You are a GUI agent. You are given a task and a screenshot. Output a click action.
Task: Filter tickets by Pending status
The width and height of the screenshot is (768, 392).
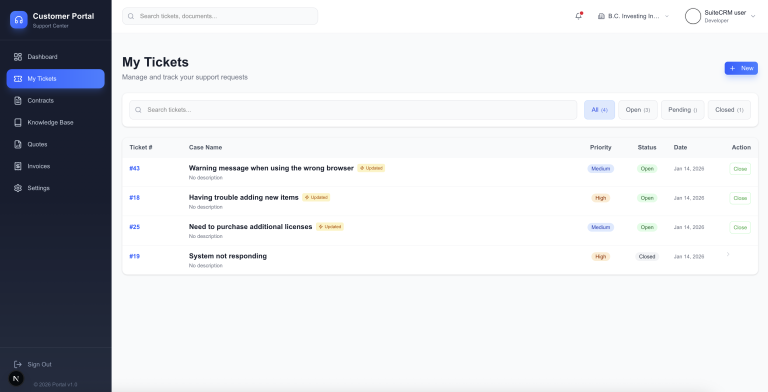[x=682, y=110]
